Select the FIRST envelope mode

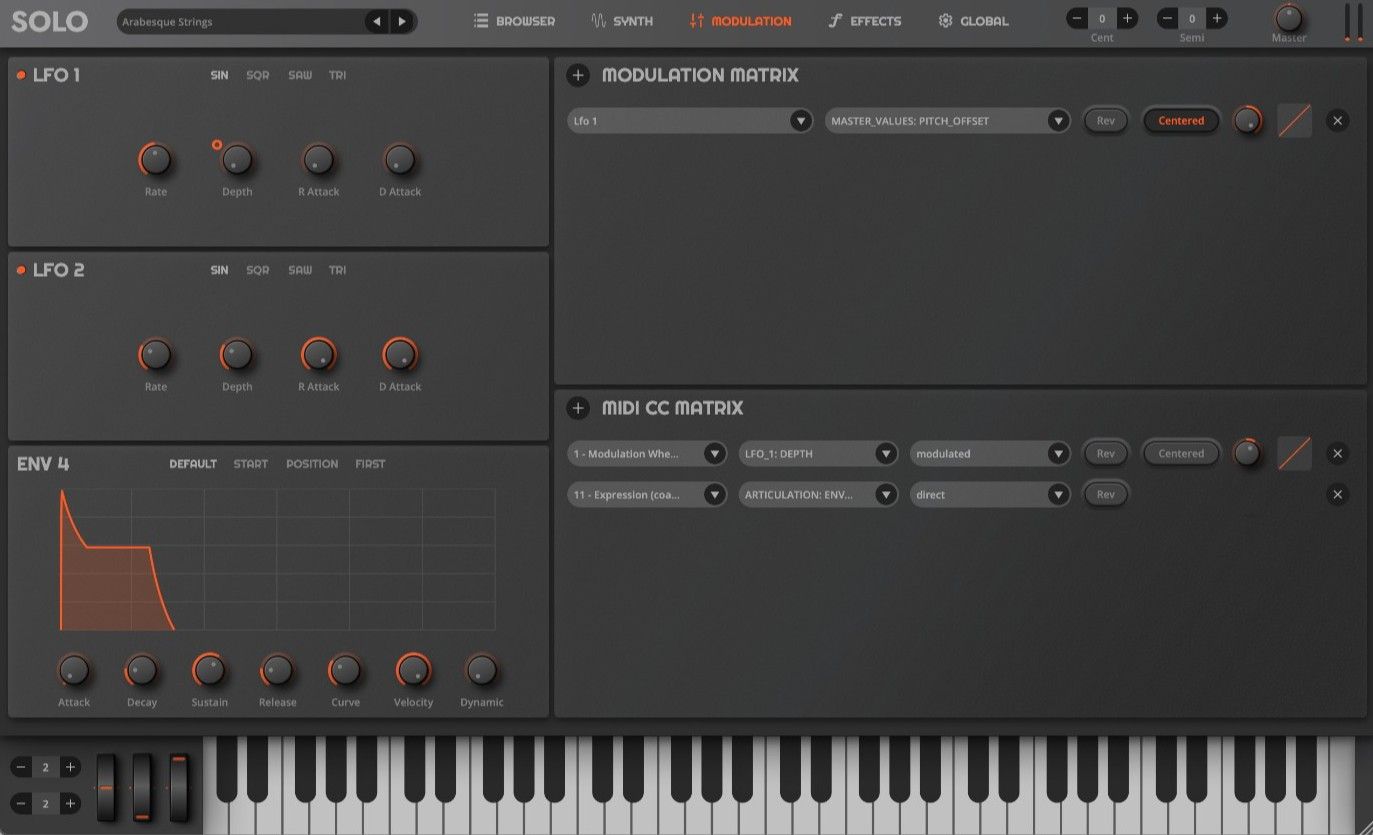[370, 463]
